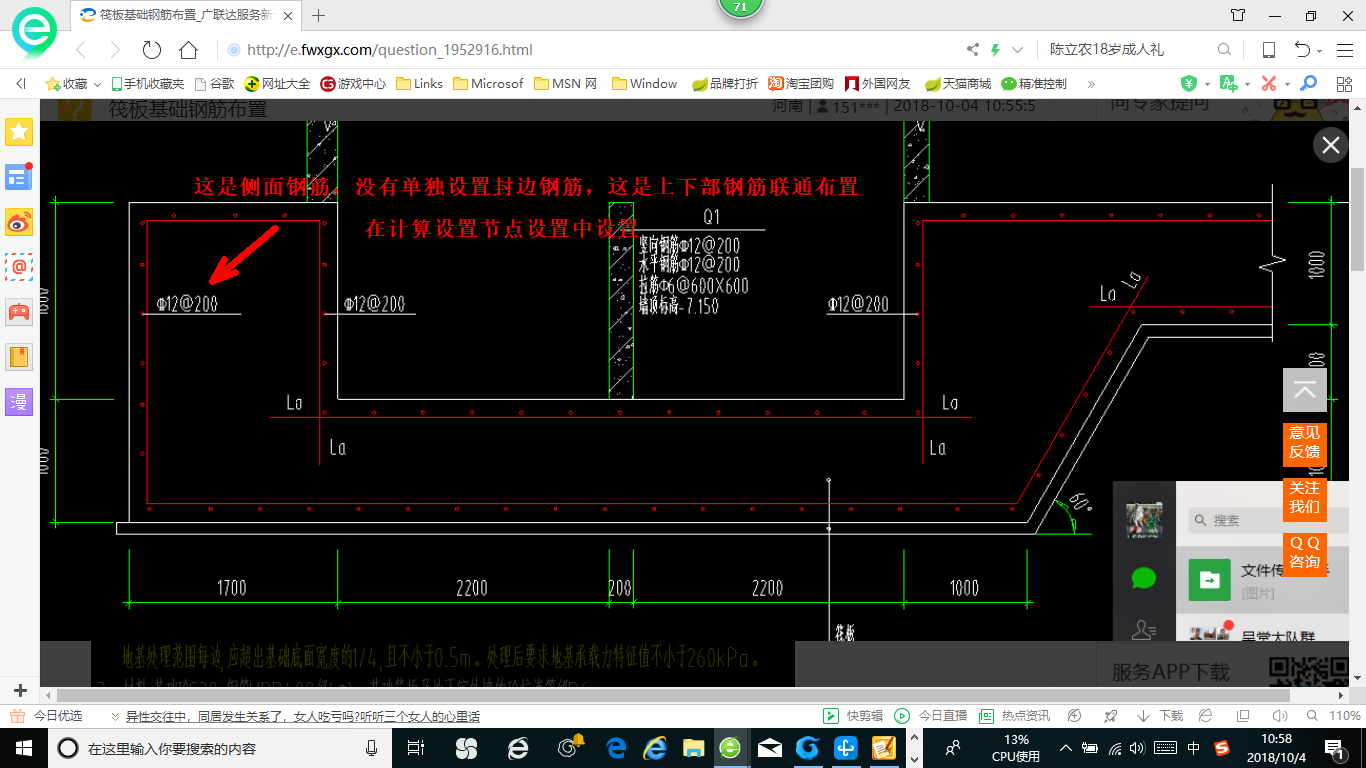Click the browser back arrow
Image resolution: width=1366 pixels, height=768 pixels.
point(81,50)
